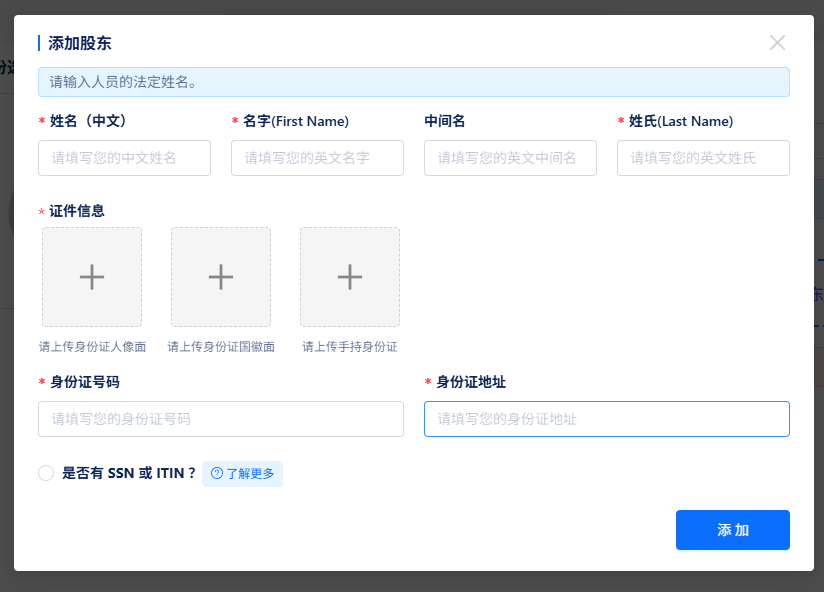Image resolution: width=824 pixels, height=592 pixels.
Task: Click the Last Name 姓氏 field
Action: coord(703,158)
